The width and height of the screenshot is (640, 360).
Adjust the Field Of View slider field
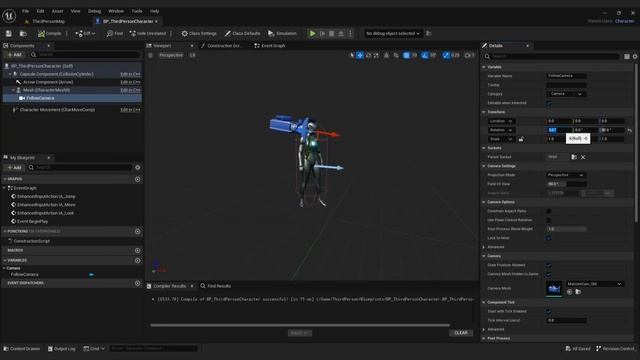567,184
